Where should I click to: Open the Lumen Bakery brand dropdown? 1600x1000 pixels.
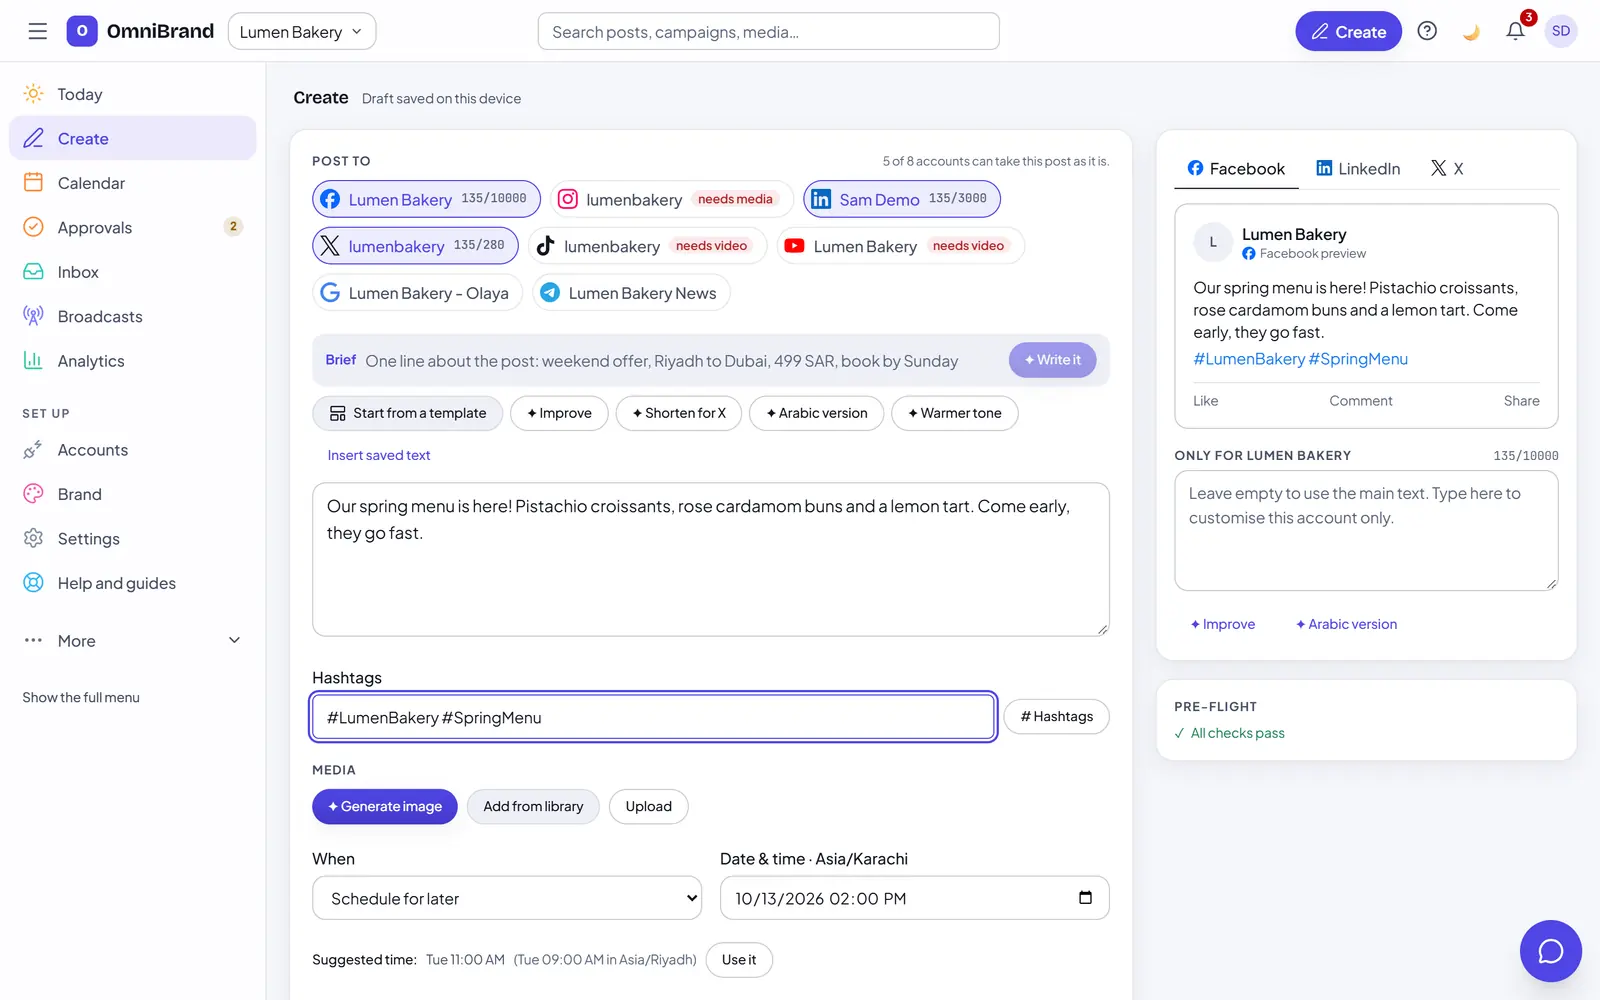(302, 31)
